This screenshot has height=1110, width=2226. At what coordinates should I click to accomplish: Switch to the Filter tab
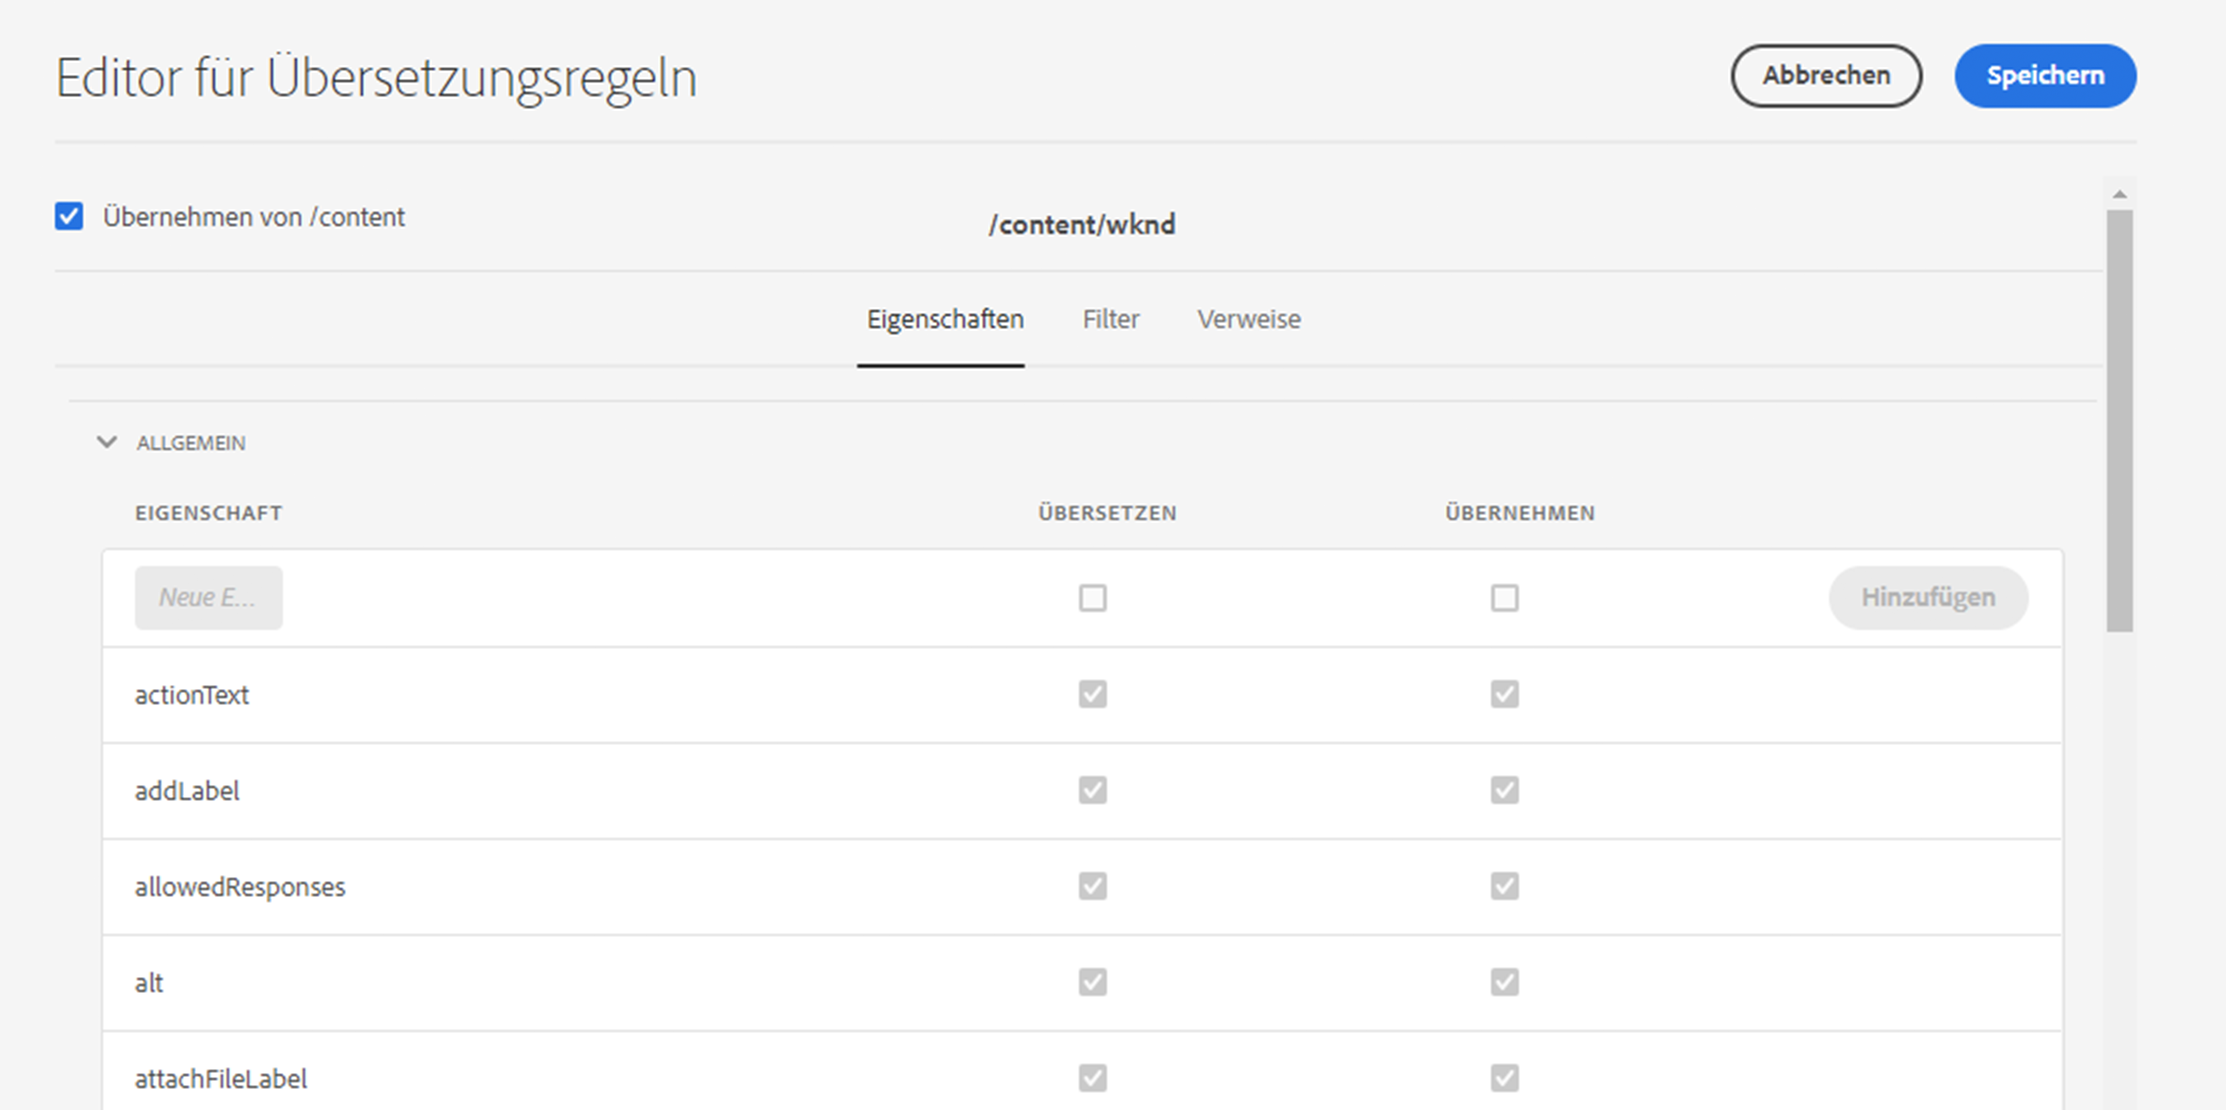tap(1110, 319)
